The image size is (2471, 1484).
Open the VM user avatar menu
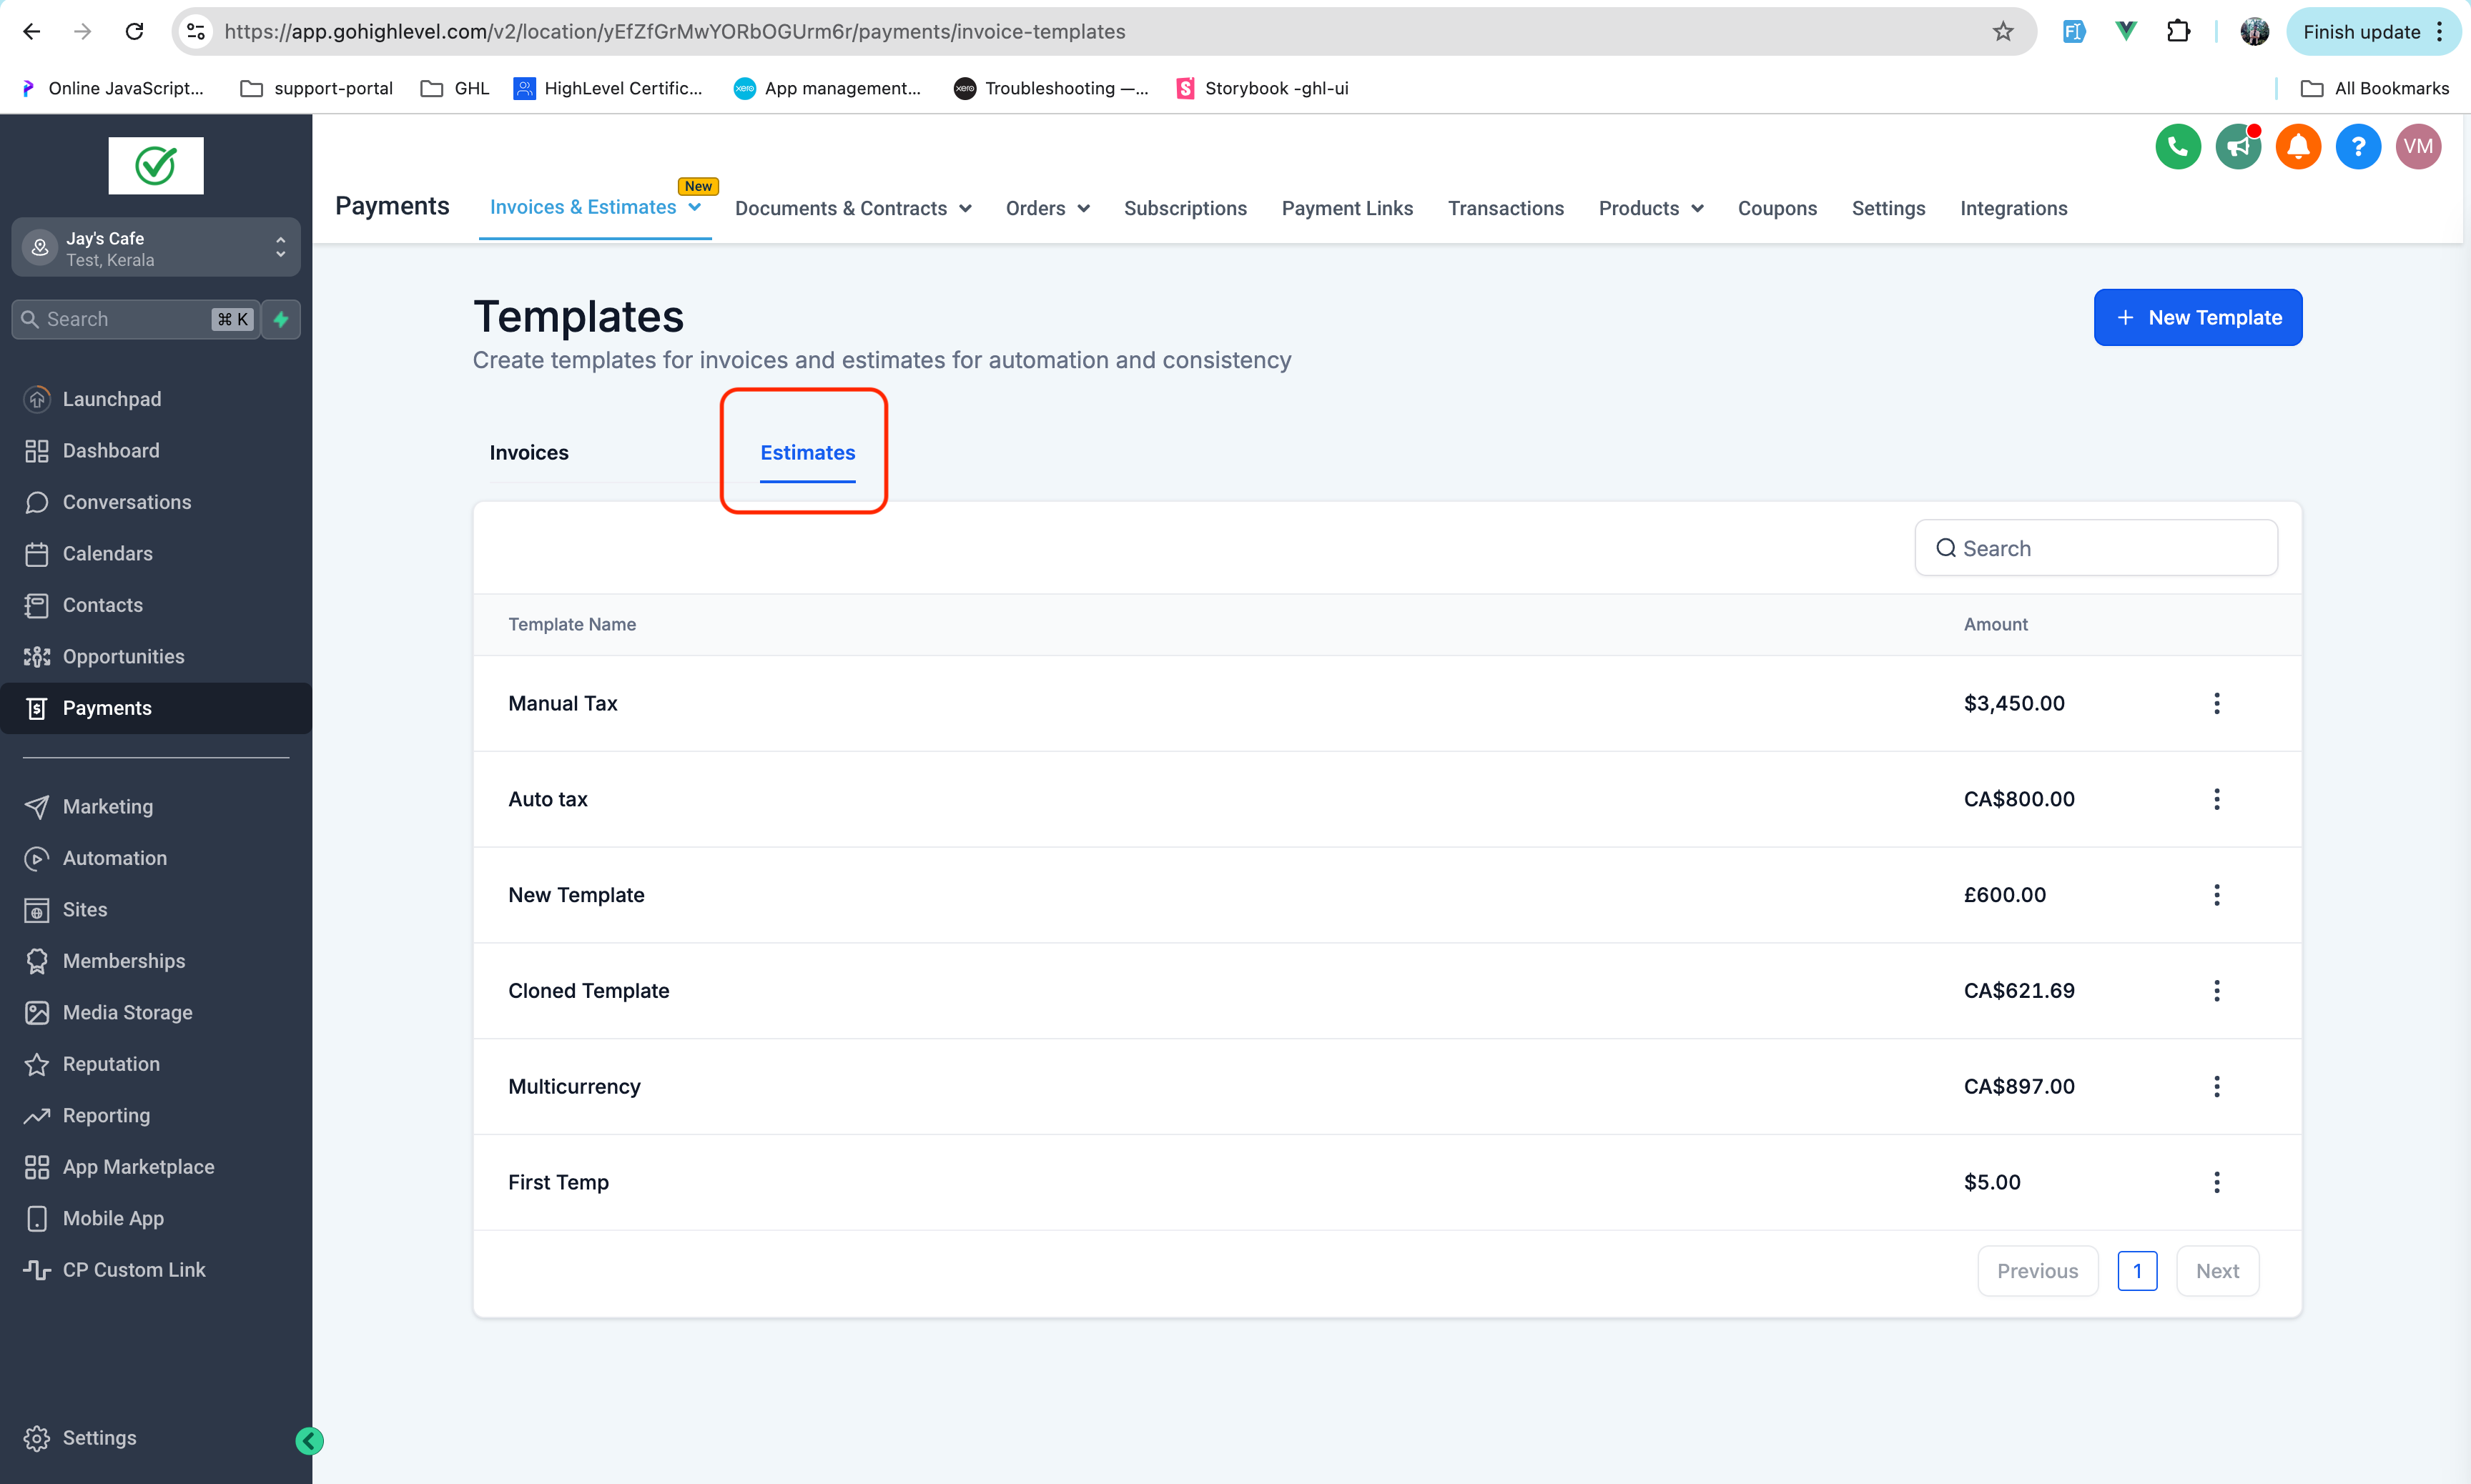[2418, 147]
